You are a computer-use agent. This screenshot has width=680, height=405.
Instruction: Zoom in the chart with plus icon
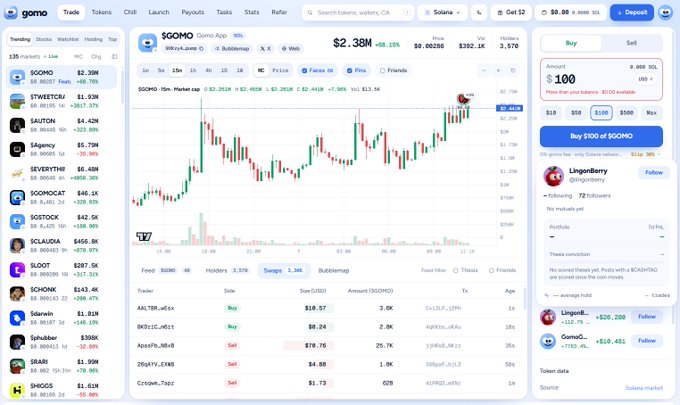(x=498, y=70)
